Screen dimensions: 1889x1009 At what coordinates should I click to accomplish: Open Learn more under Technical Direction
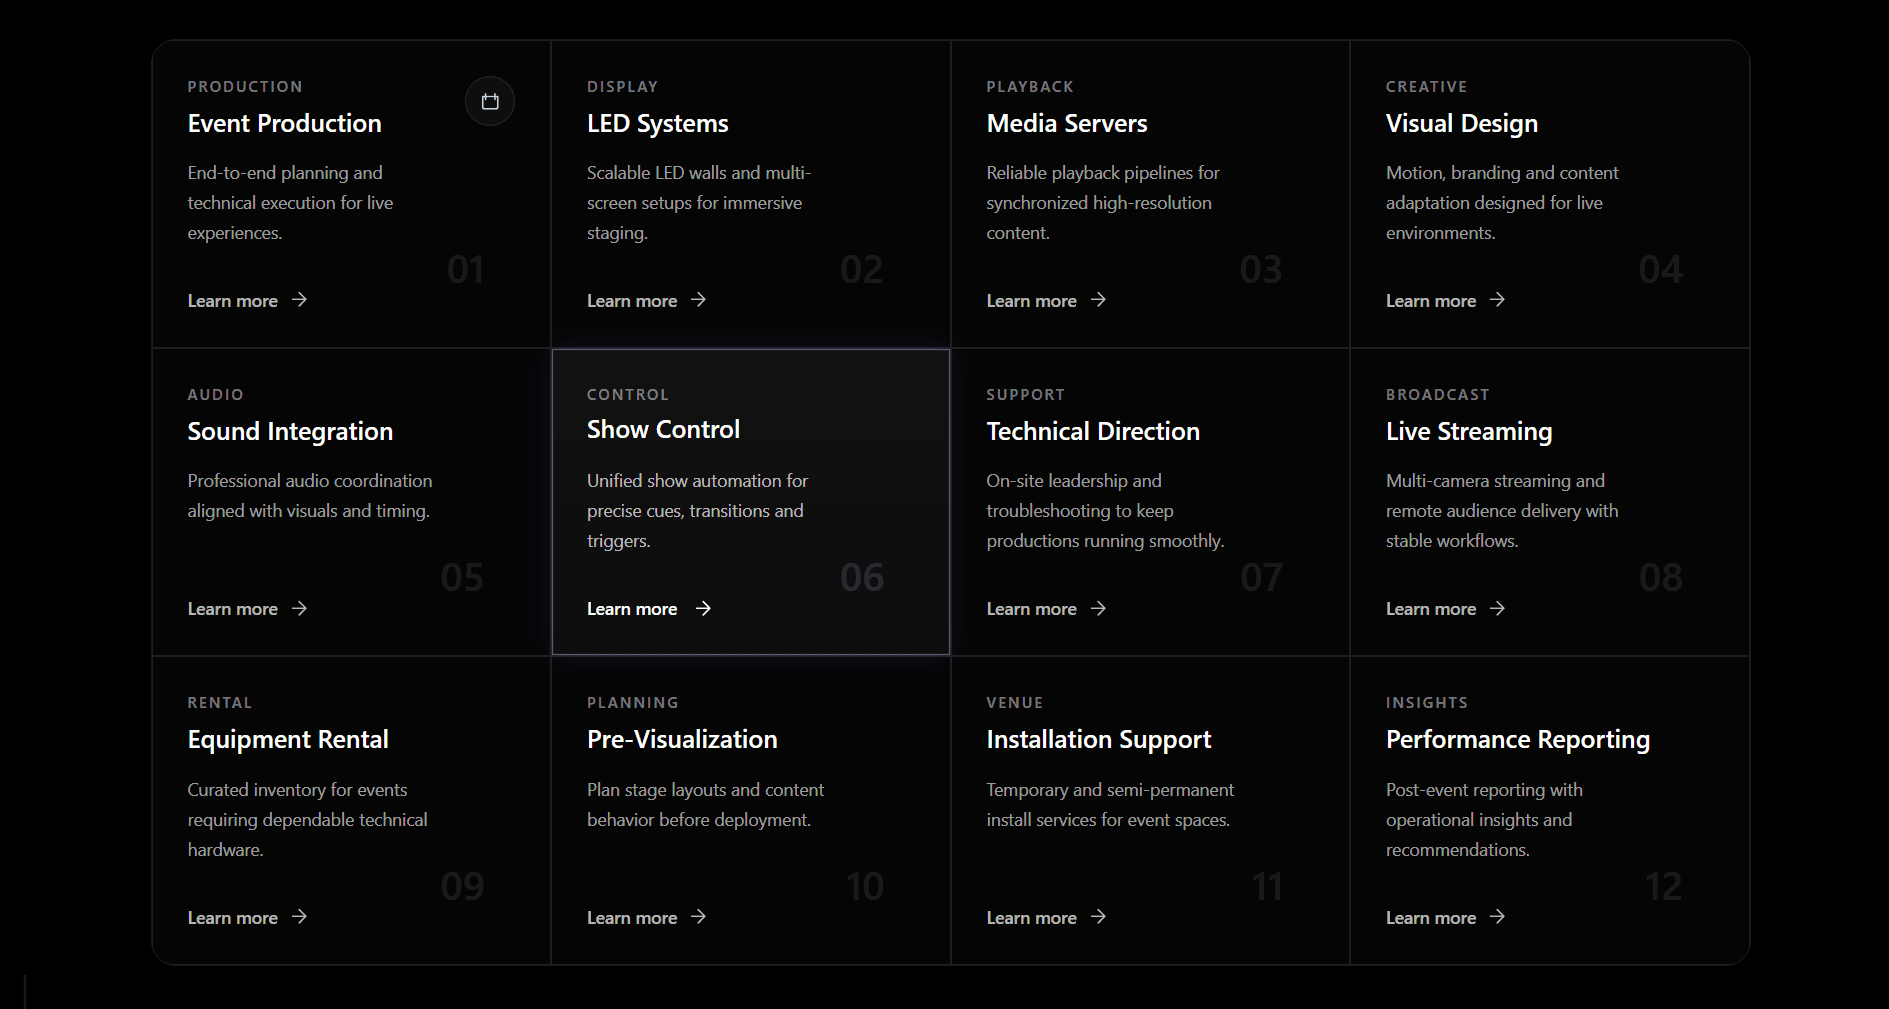coord(1031,609)
